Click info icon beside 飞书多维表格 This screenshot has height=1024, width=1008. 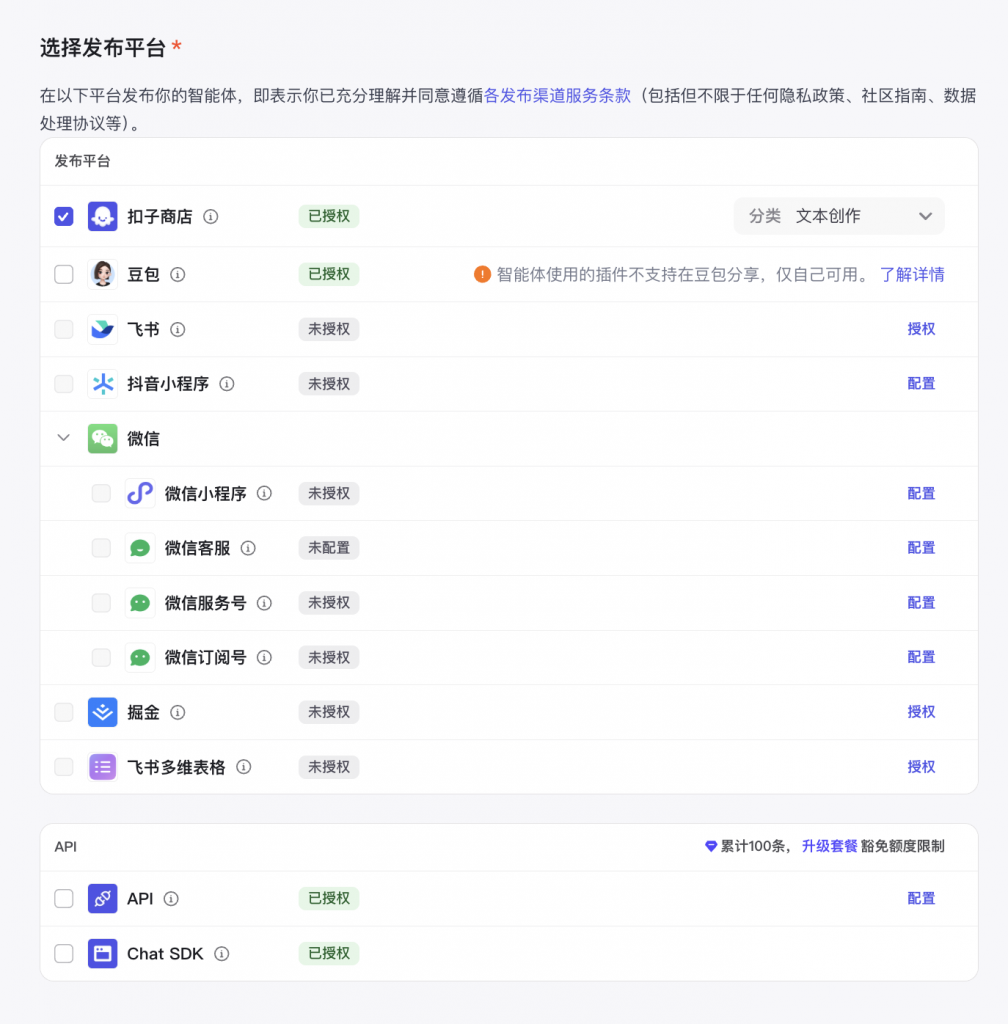click(244, 767)
